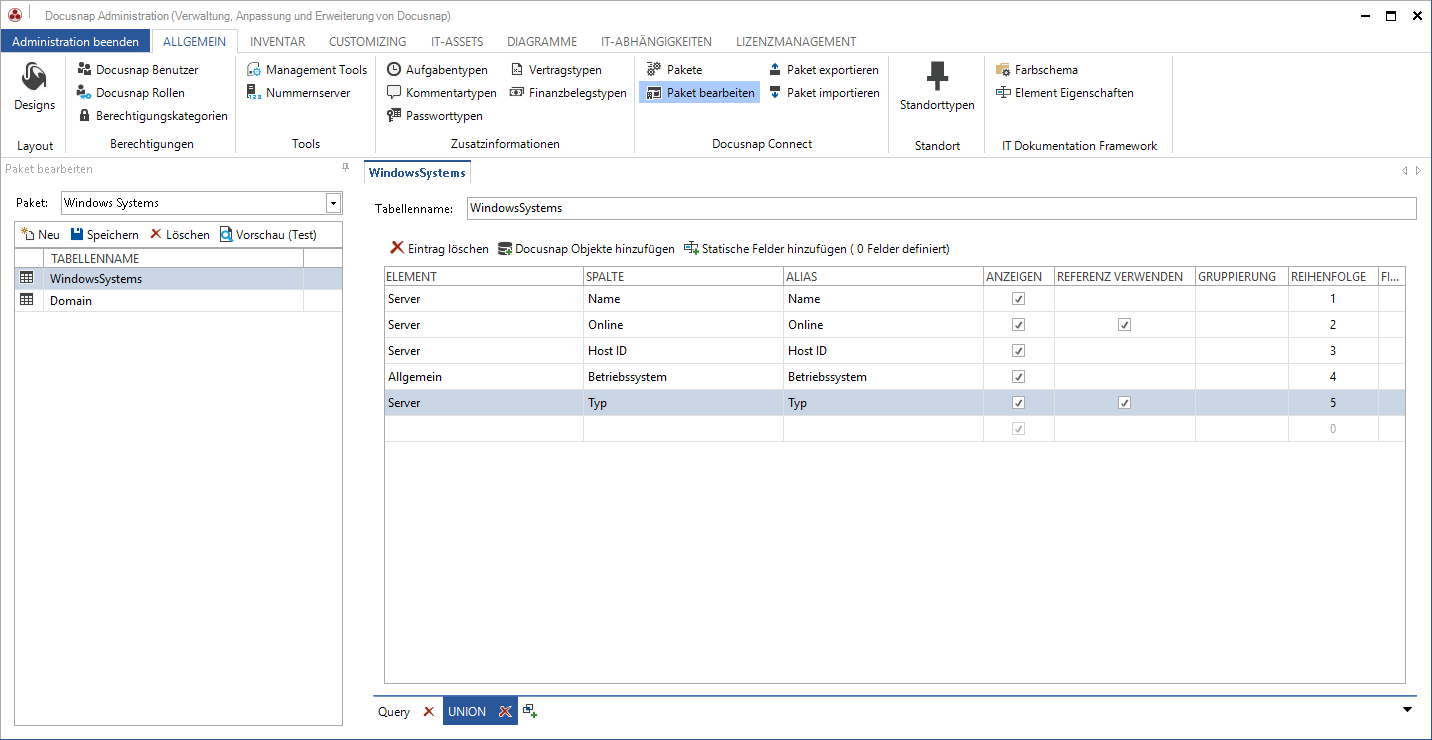The image size is (1432, 740).
Task: Toggle Anzeigen for Typ row
Action: 1018,403
